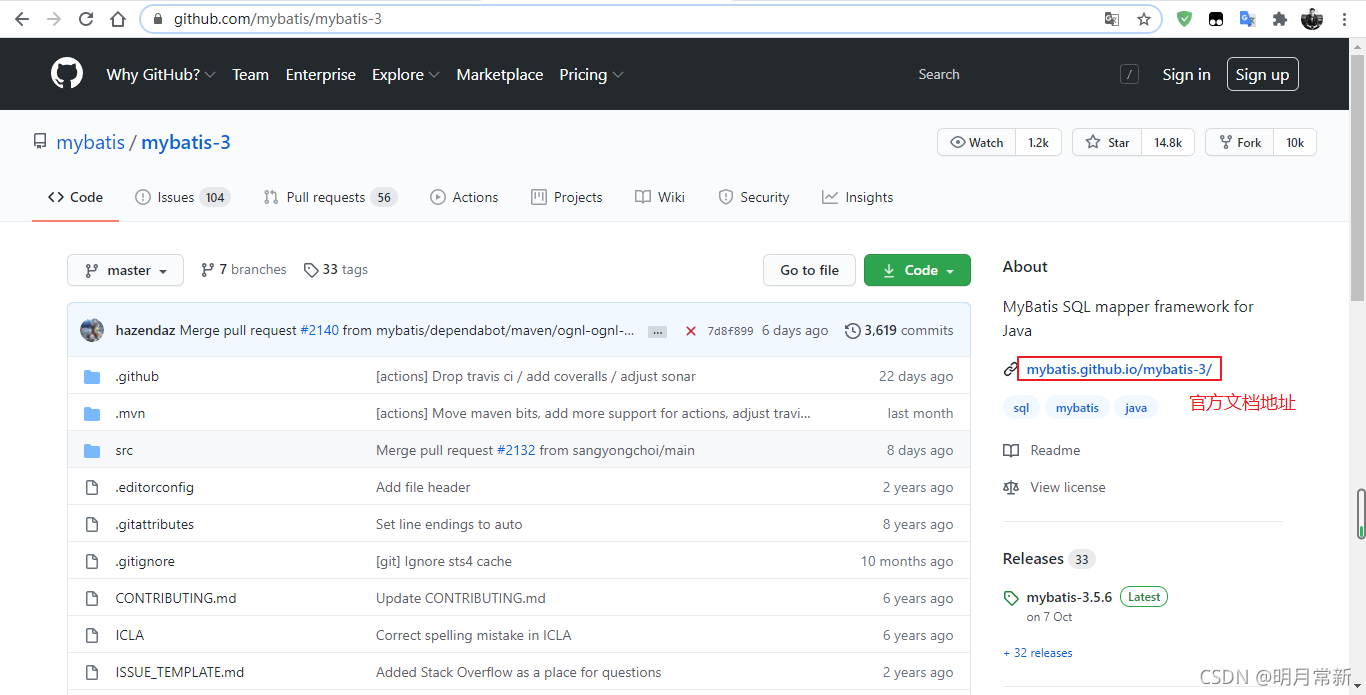This screenshot has height=695, width=1366.
Task: Switch to the Wiki tab
Action: [660, 197]
